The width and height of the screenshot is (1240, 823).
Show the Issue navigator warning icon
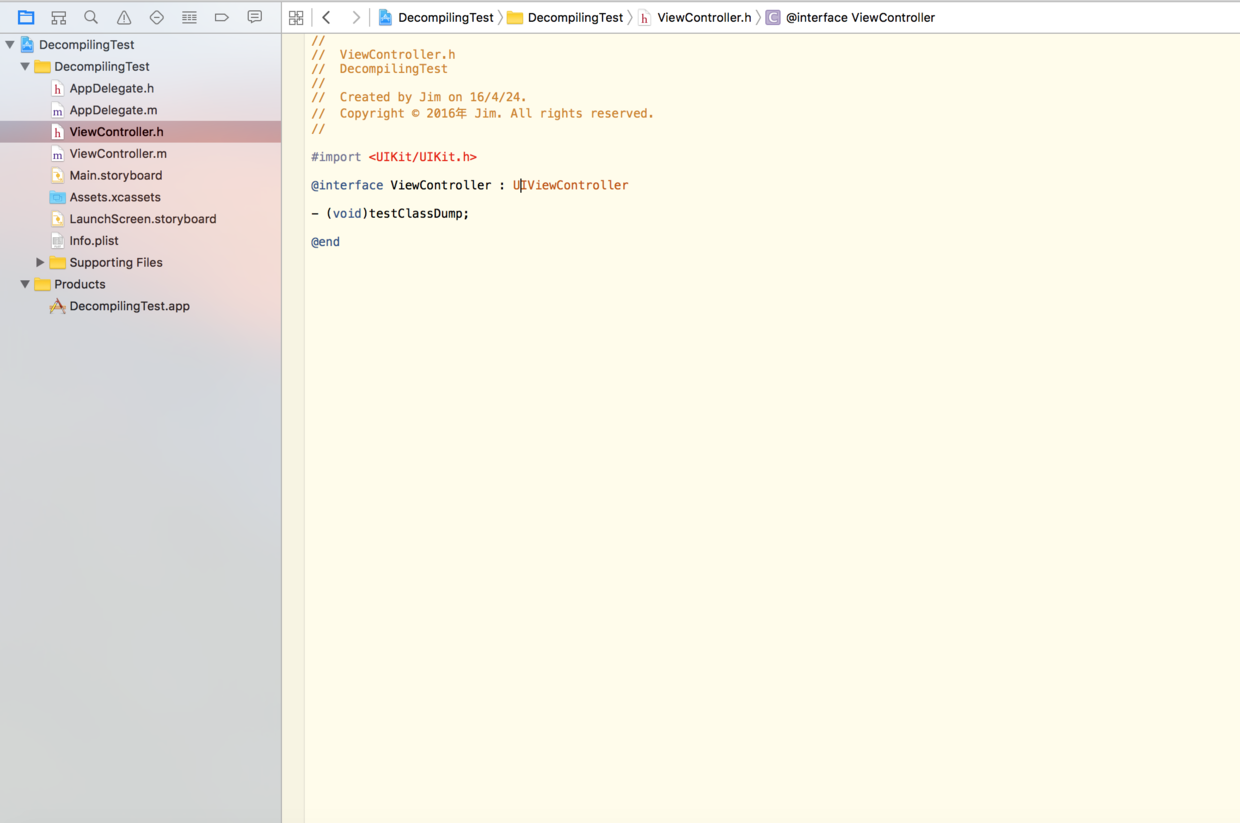[124, 17]
